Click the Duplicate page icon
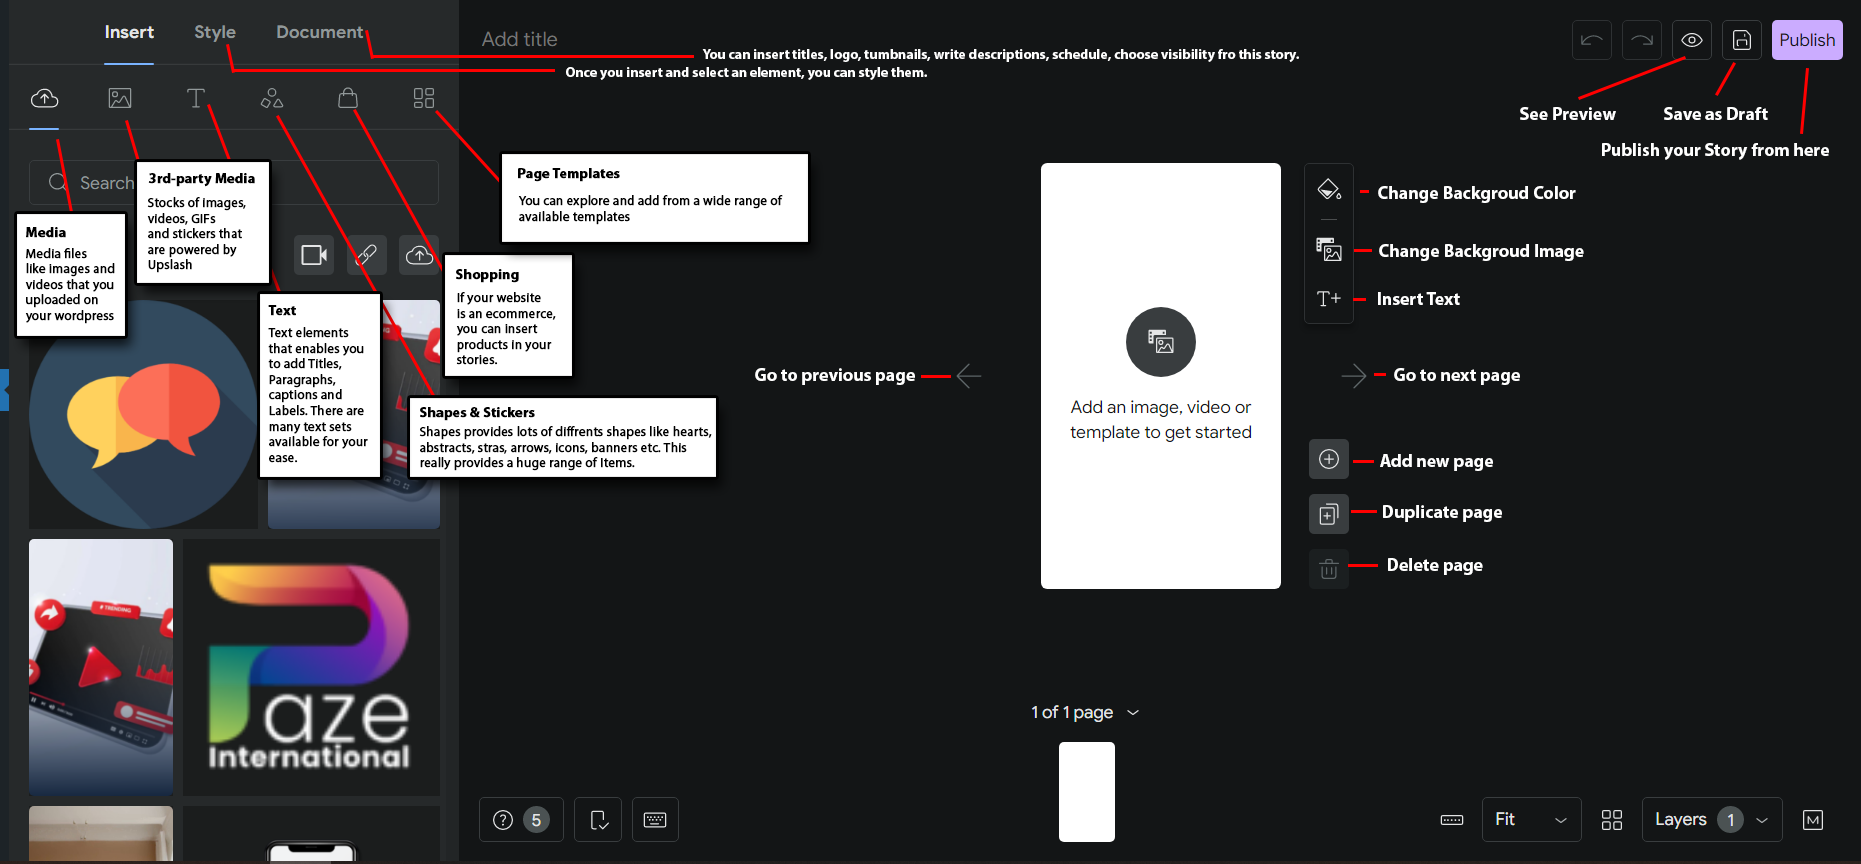1861x864 pixels. [x=1329, y=514]
